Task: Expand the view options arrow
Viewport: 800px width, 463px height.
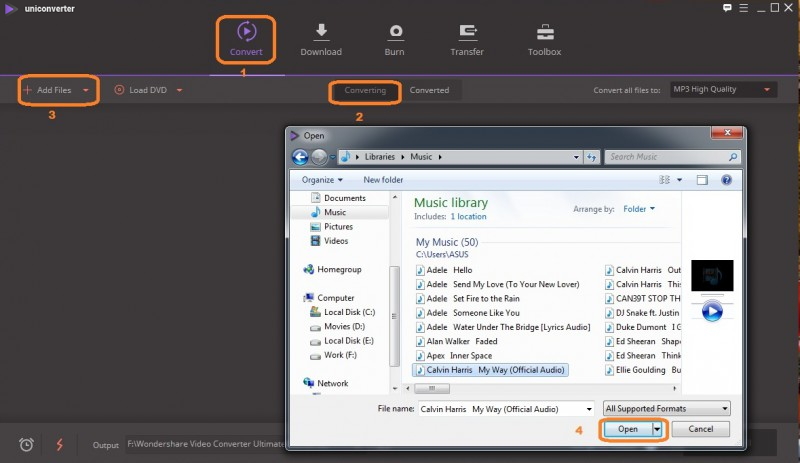Action: click(679, 180)
